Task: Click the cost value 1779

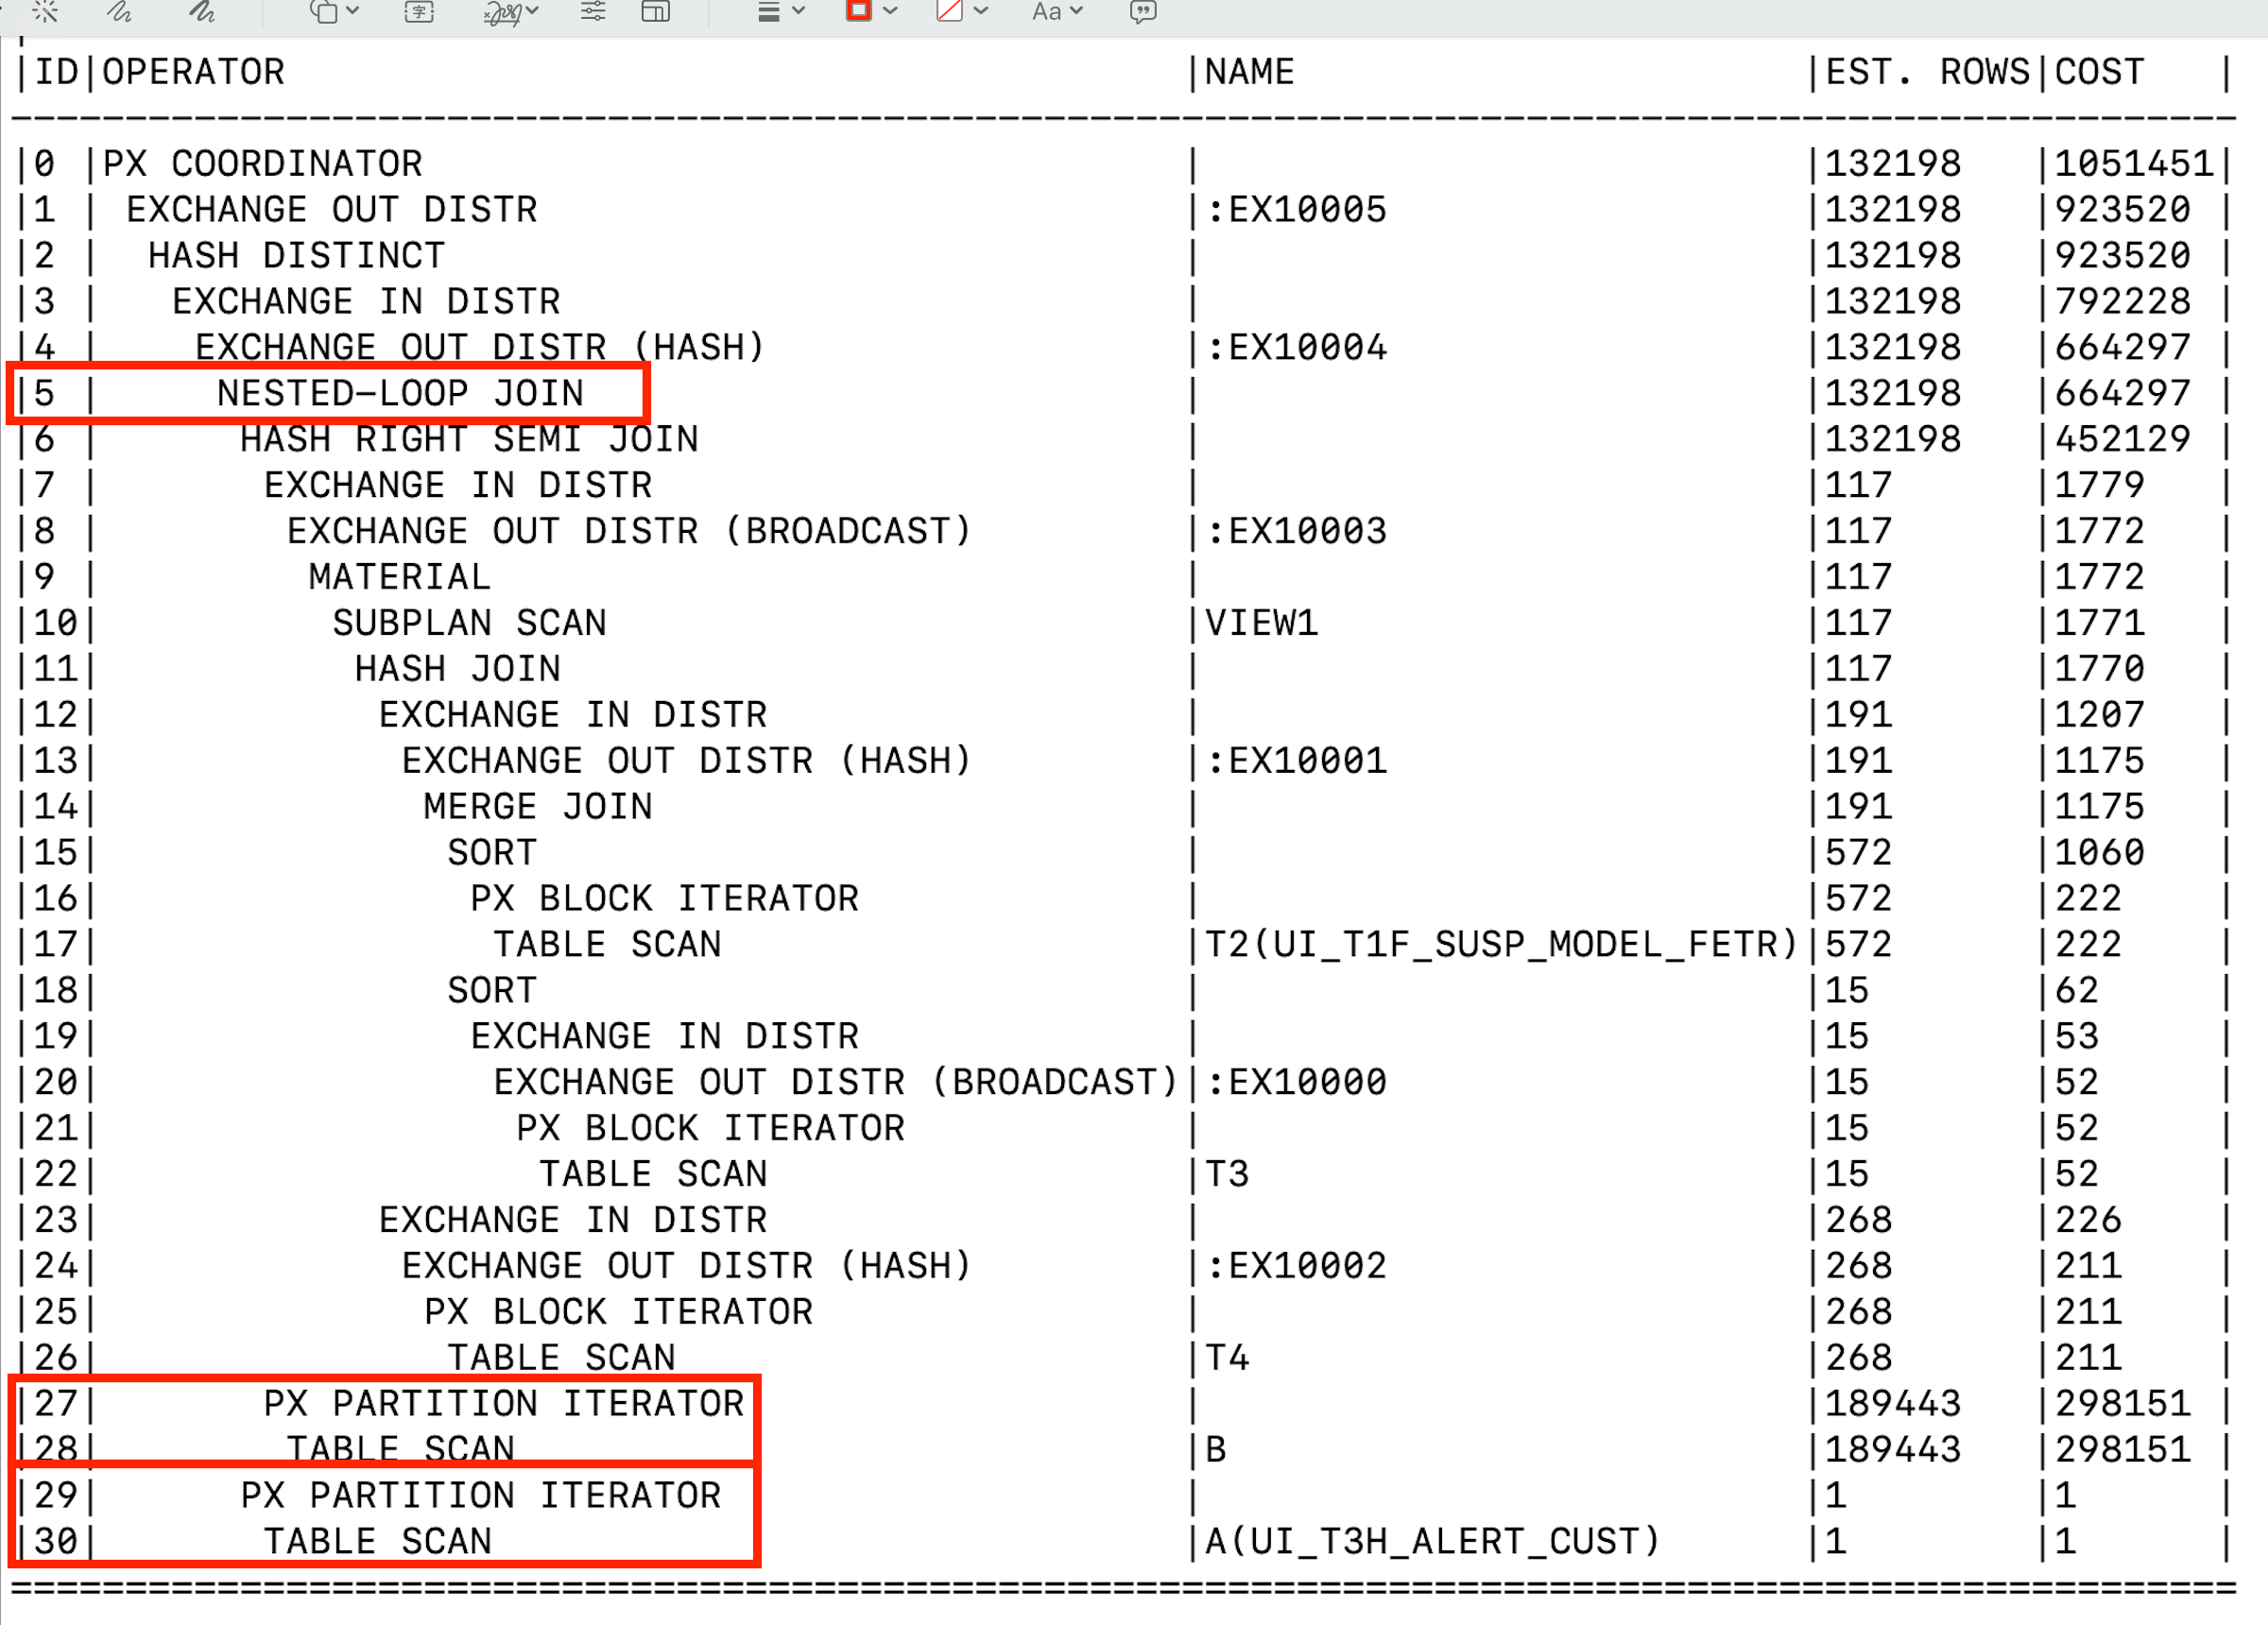Action: click(x=2100, y=485)
